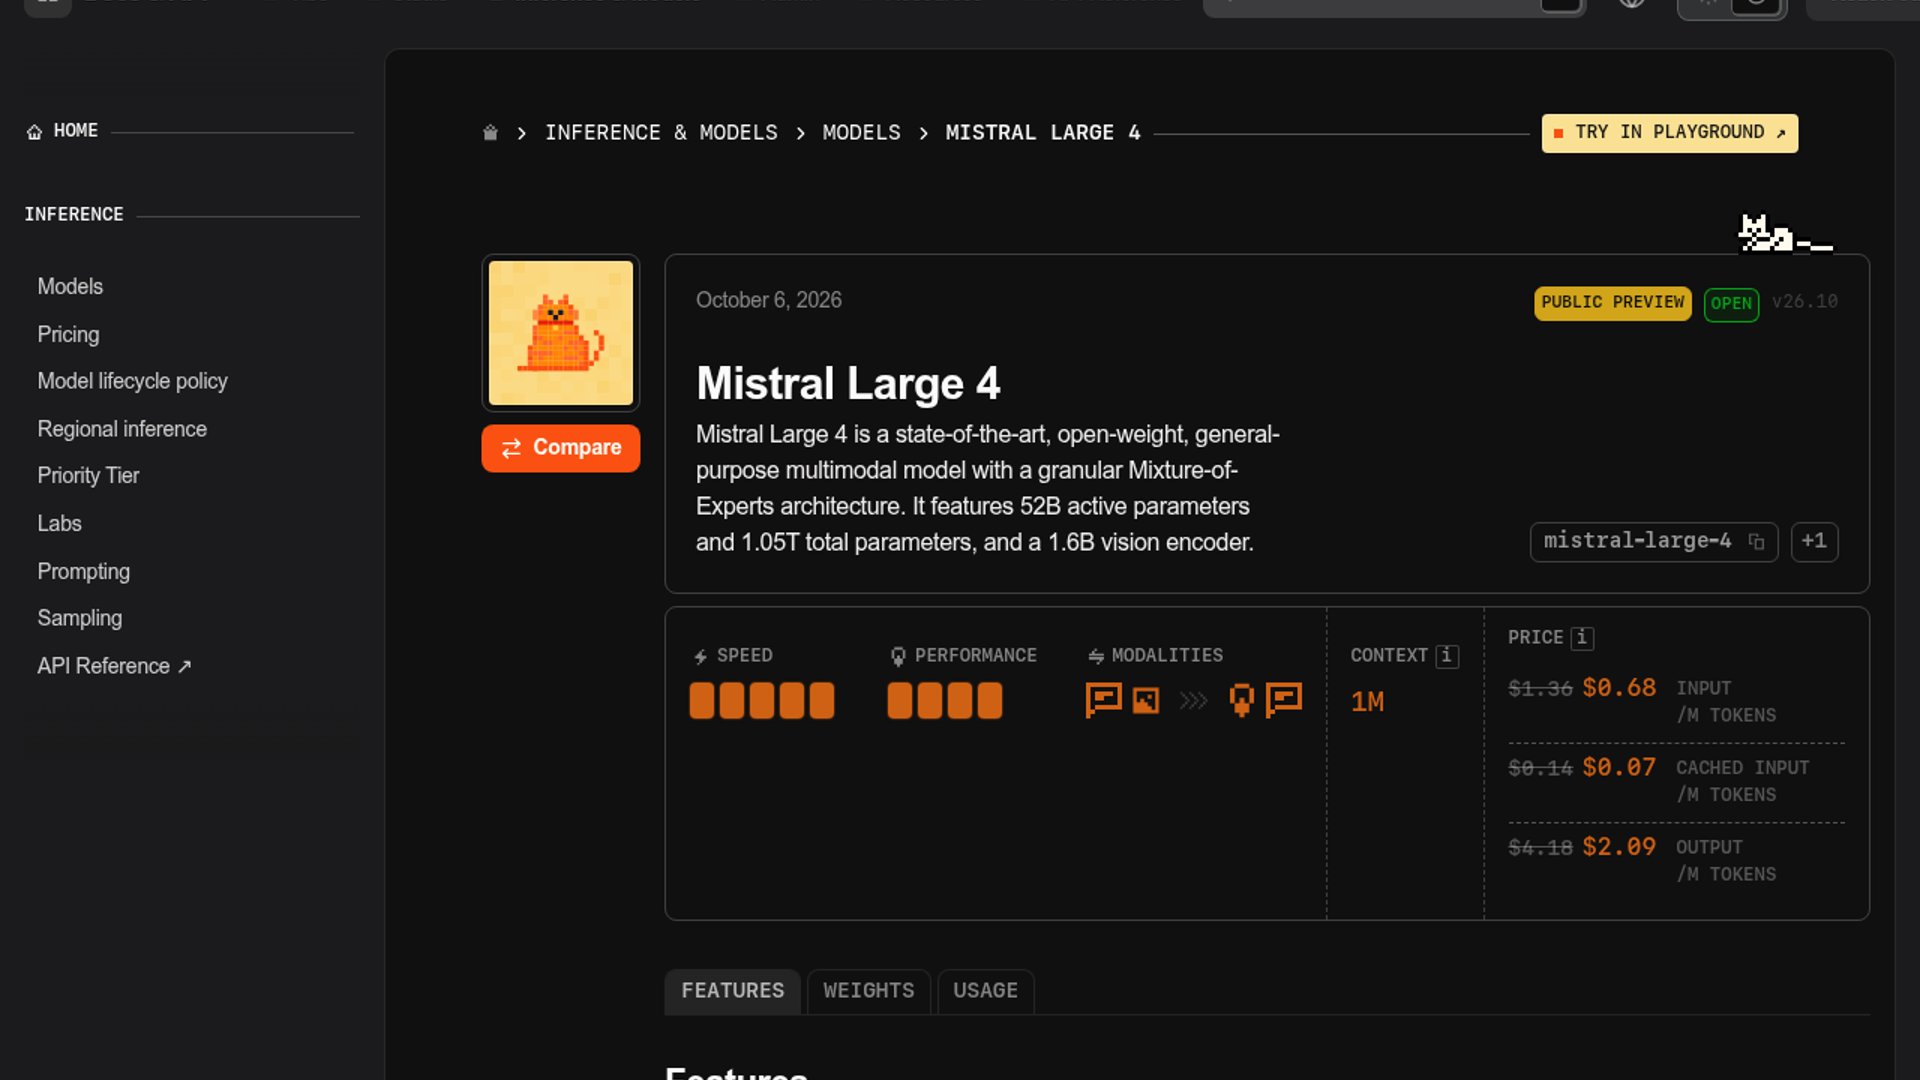Click the image input modality icon

pyautogui.click(x=1146, y=700)
